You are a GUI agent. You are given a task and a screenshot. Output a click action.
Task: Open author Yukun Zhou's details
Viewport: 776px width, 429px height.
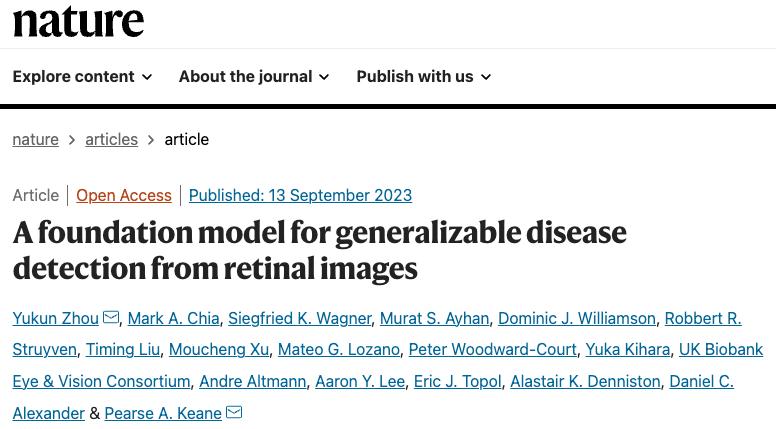coord(55,318)
